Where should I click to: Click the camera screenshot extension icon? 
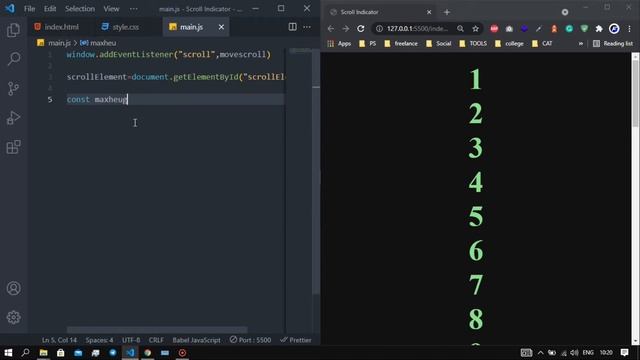509,29
